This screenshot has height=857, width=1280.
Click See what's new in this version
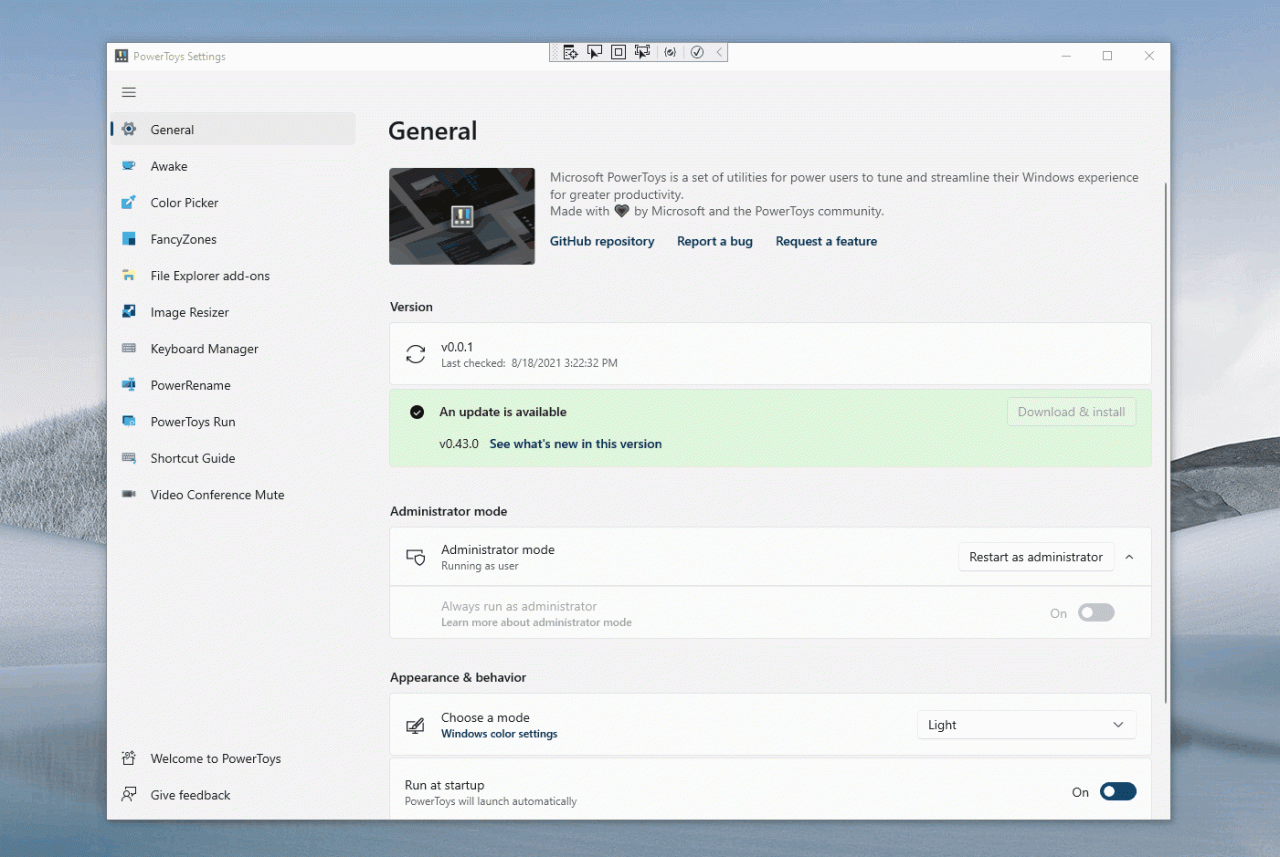(x=575, y=444)
